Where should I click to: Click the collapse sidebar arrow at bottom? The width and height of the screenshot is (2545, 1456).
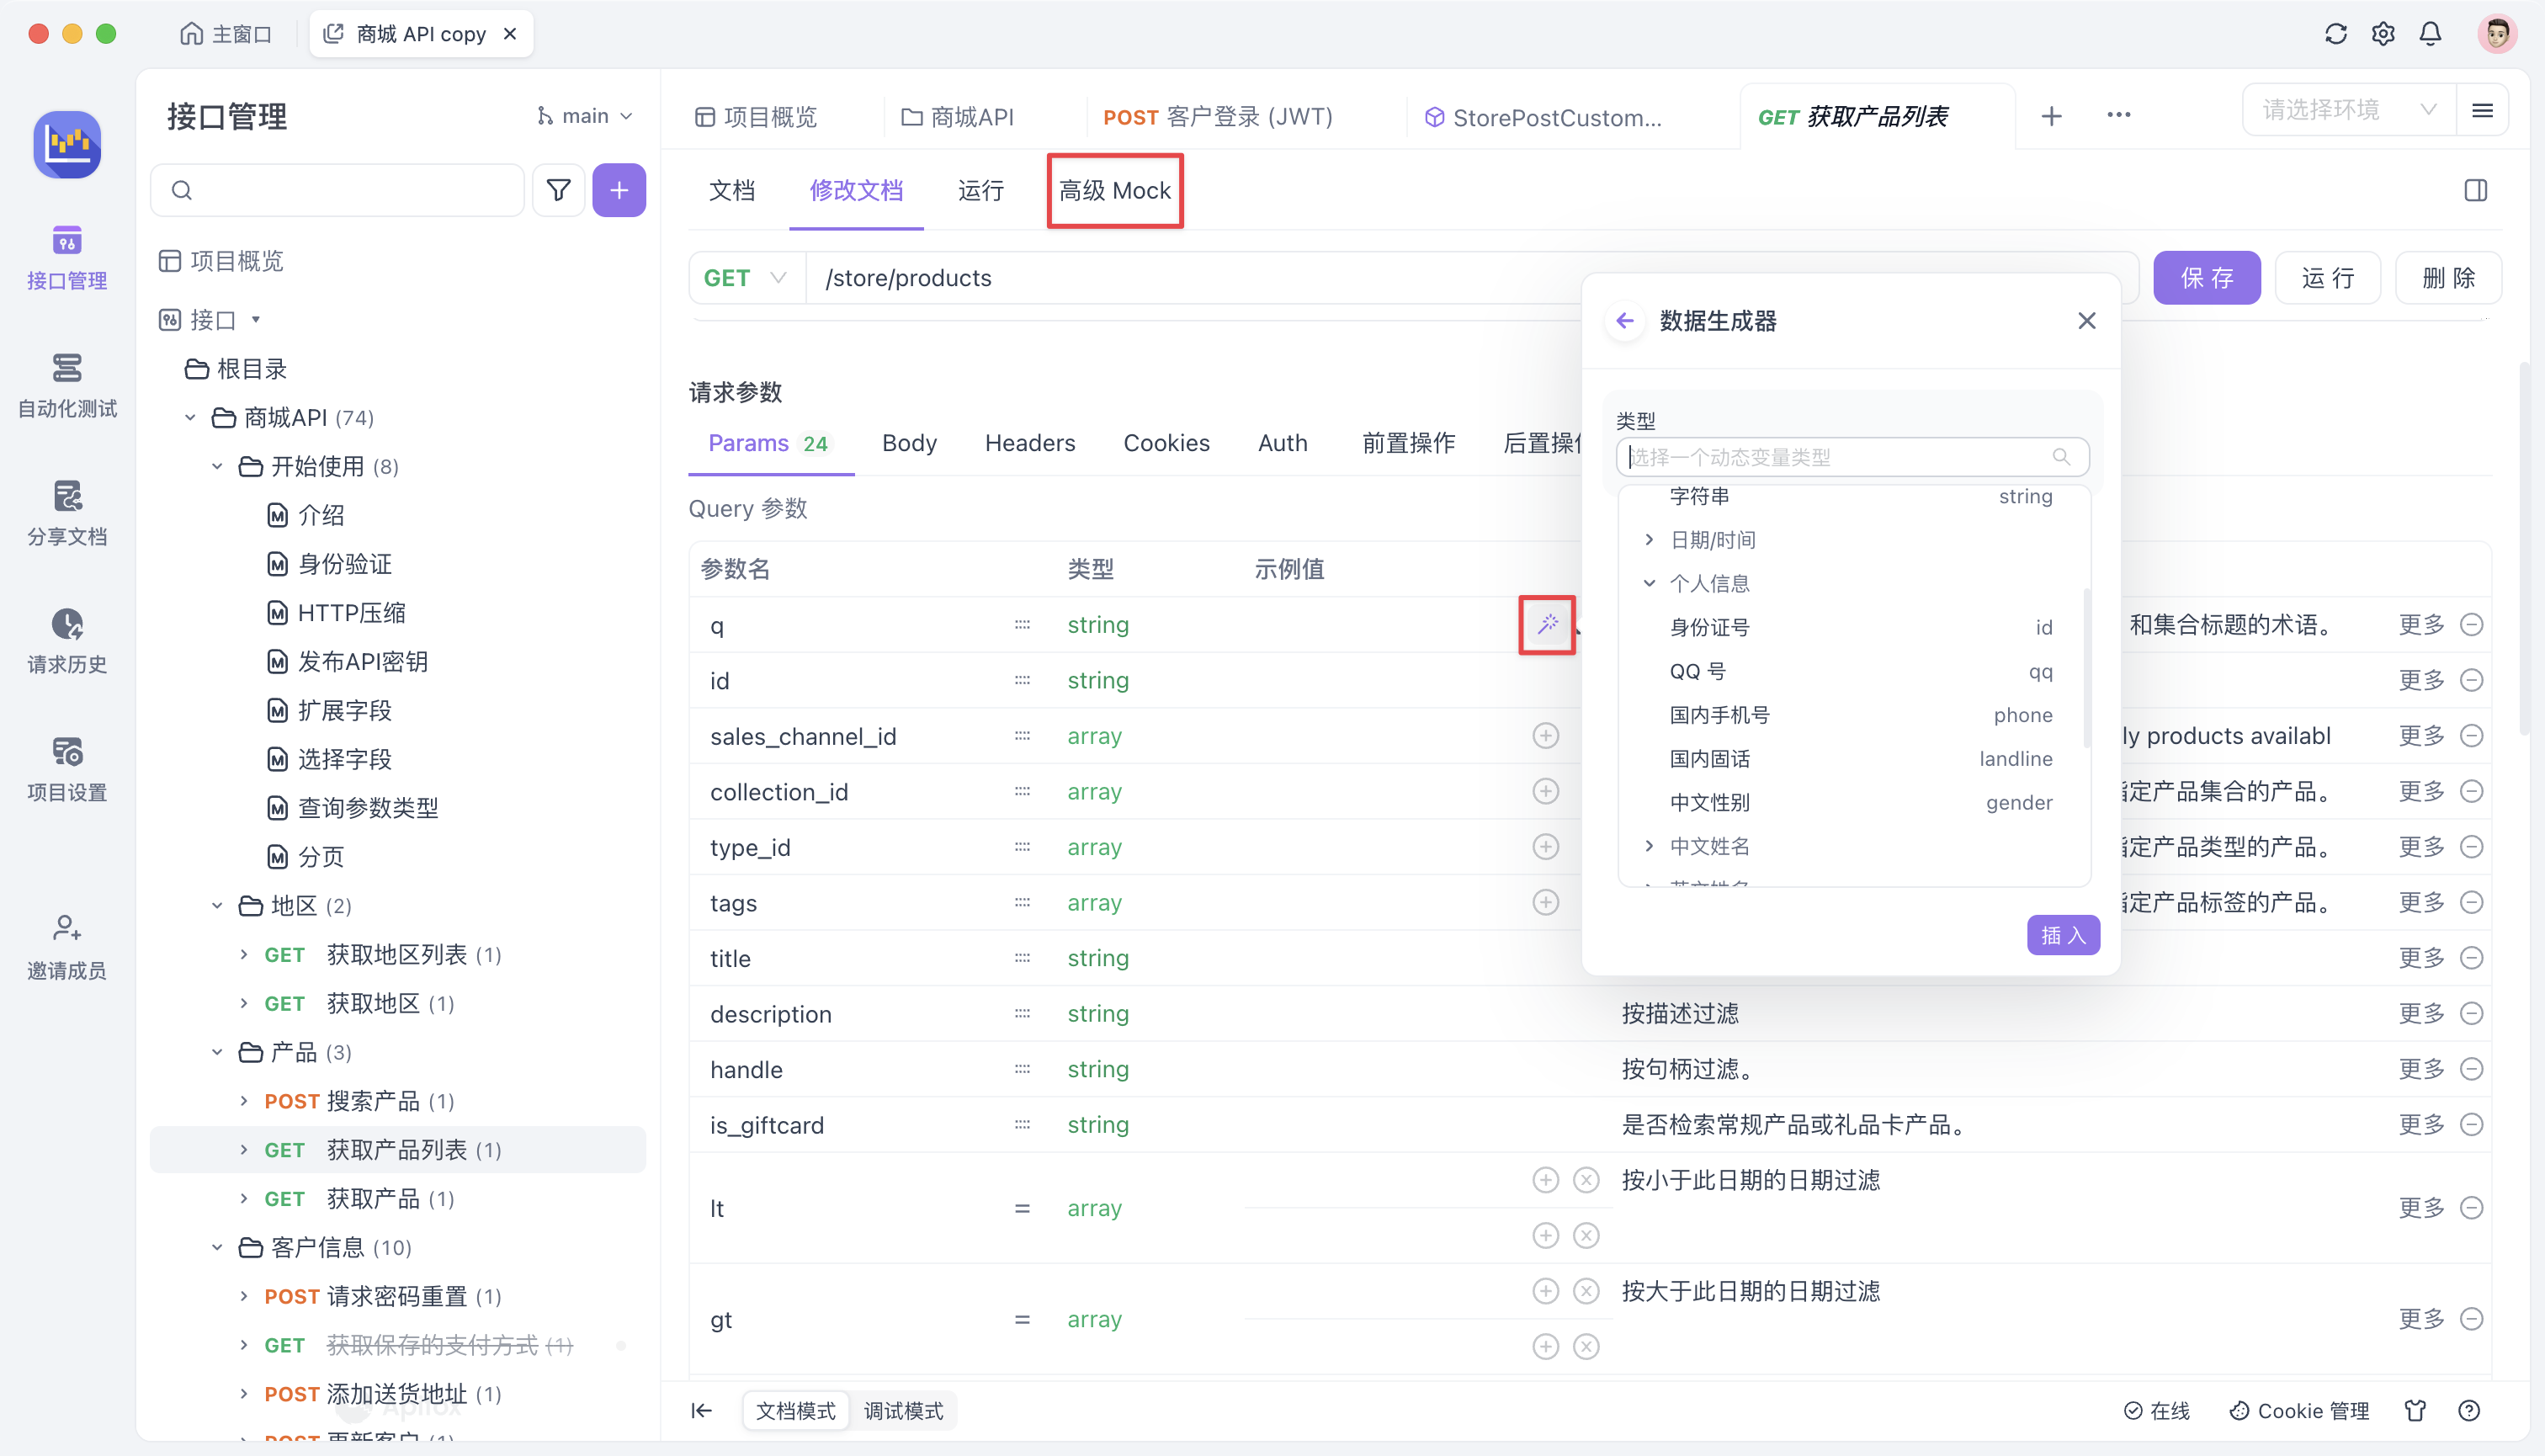click(x=702, y=1410)
